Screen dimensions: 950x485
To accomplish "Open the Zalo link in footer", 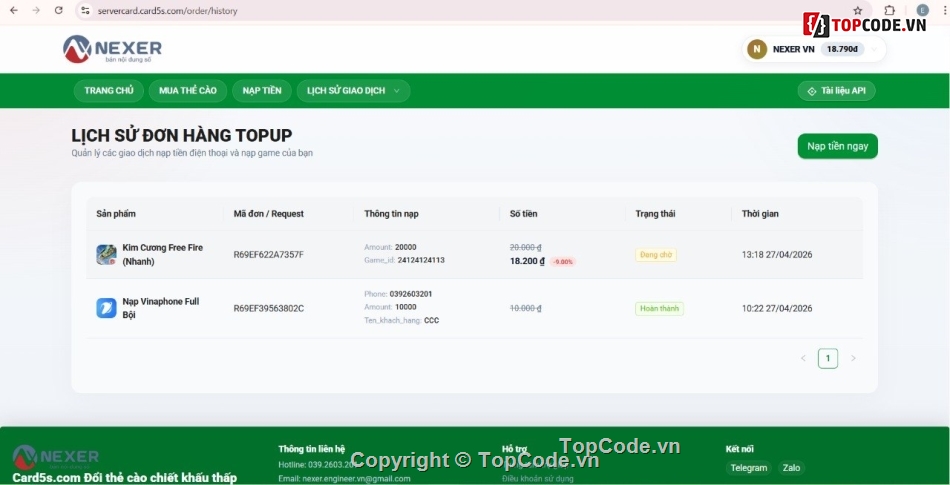I will tap(791, 468).
